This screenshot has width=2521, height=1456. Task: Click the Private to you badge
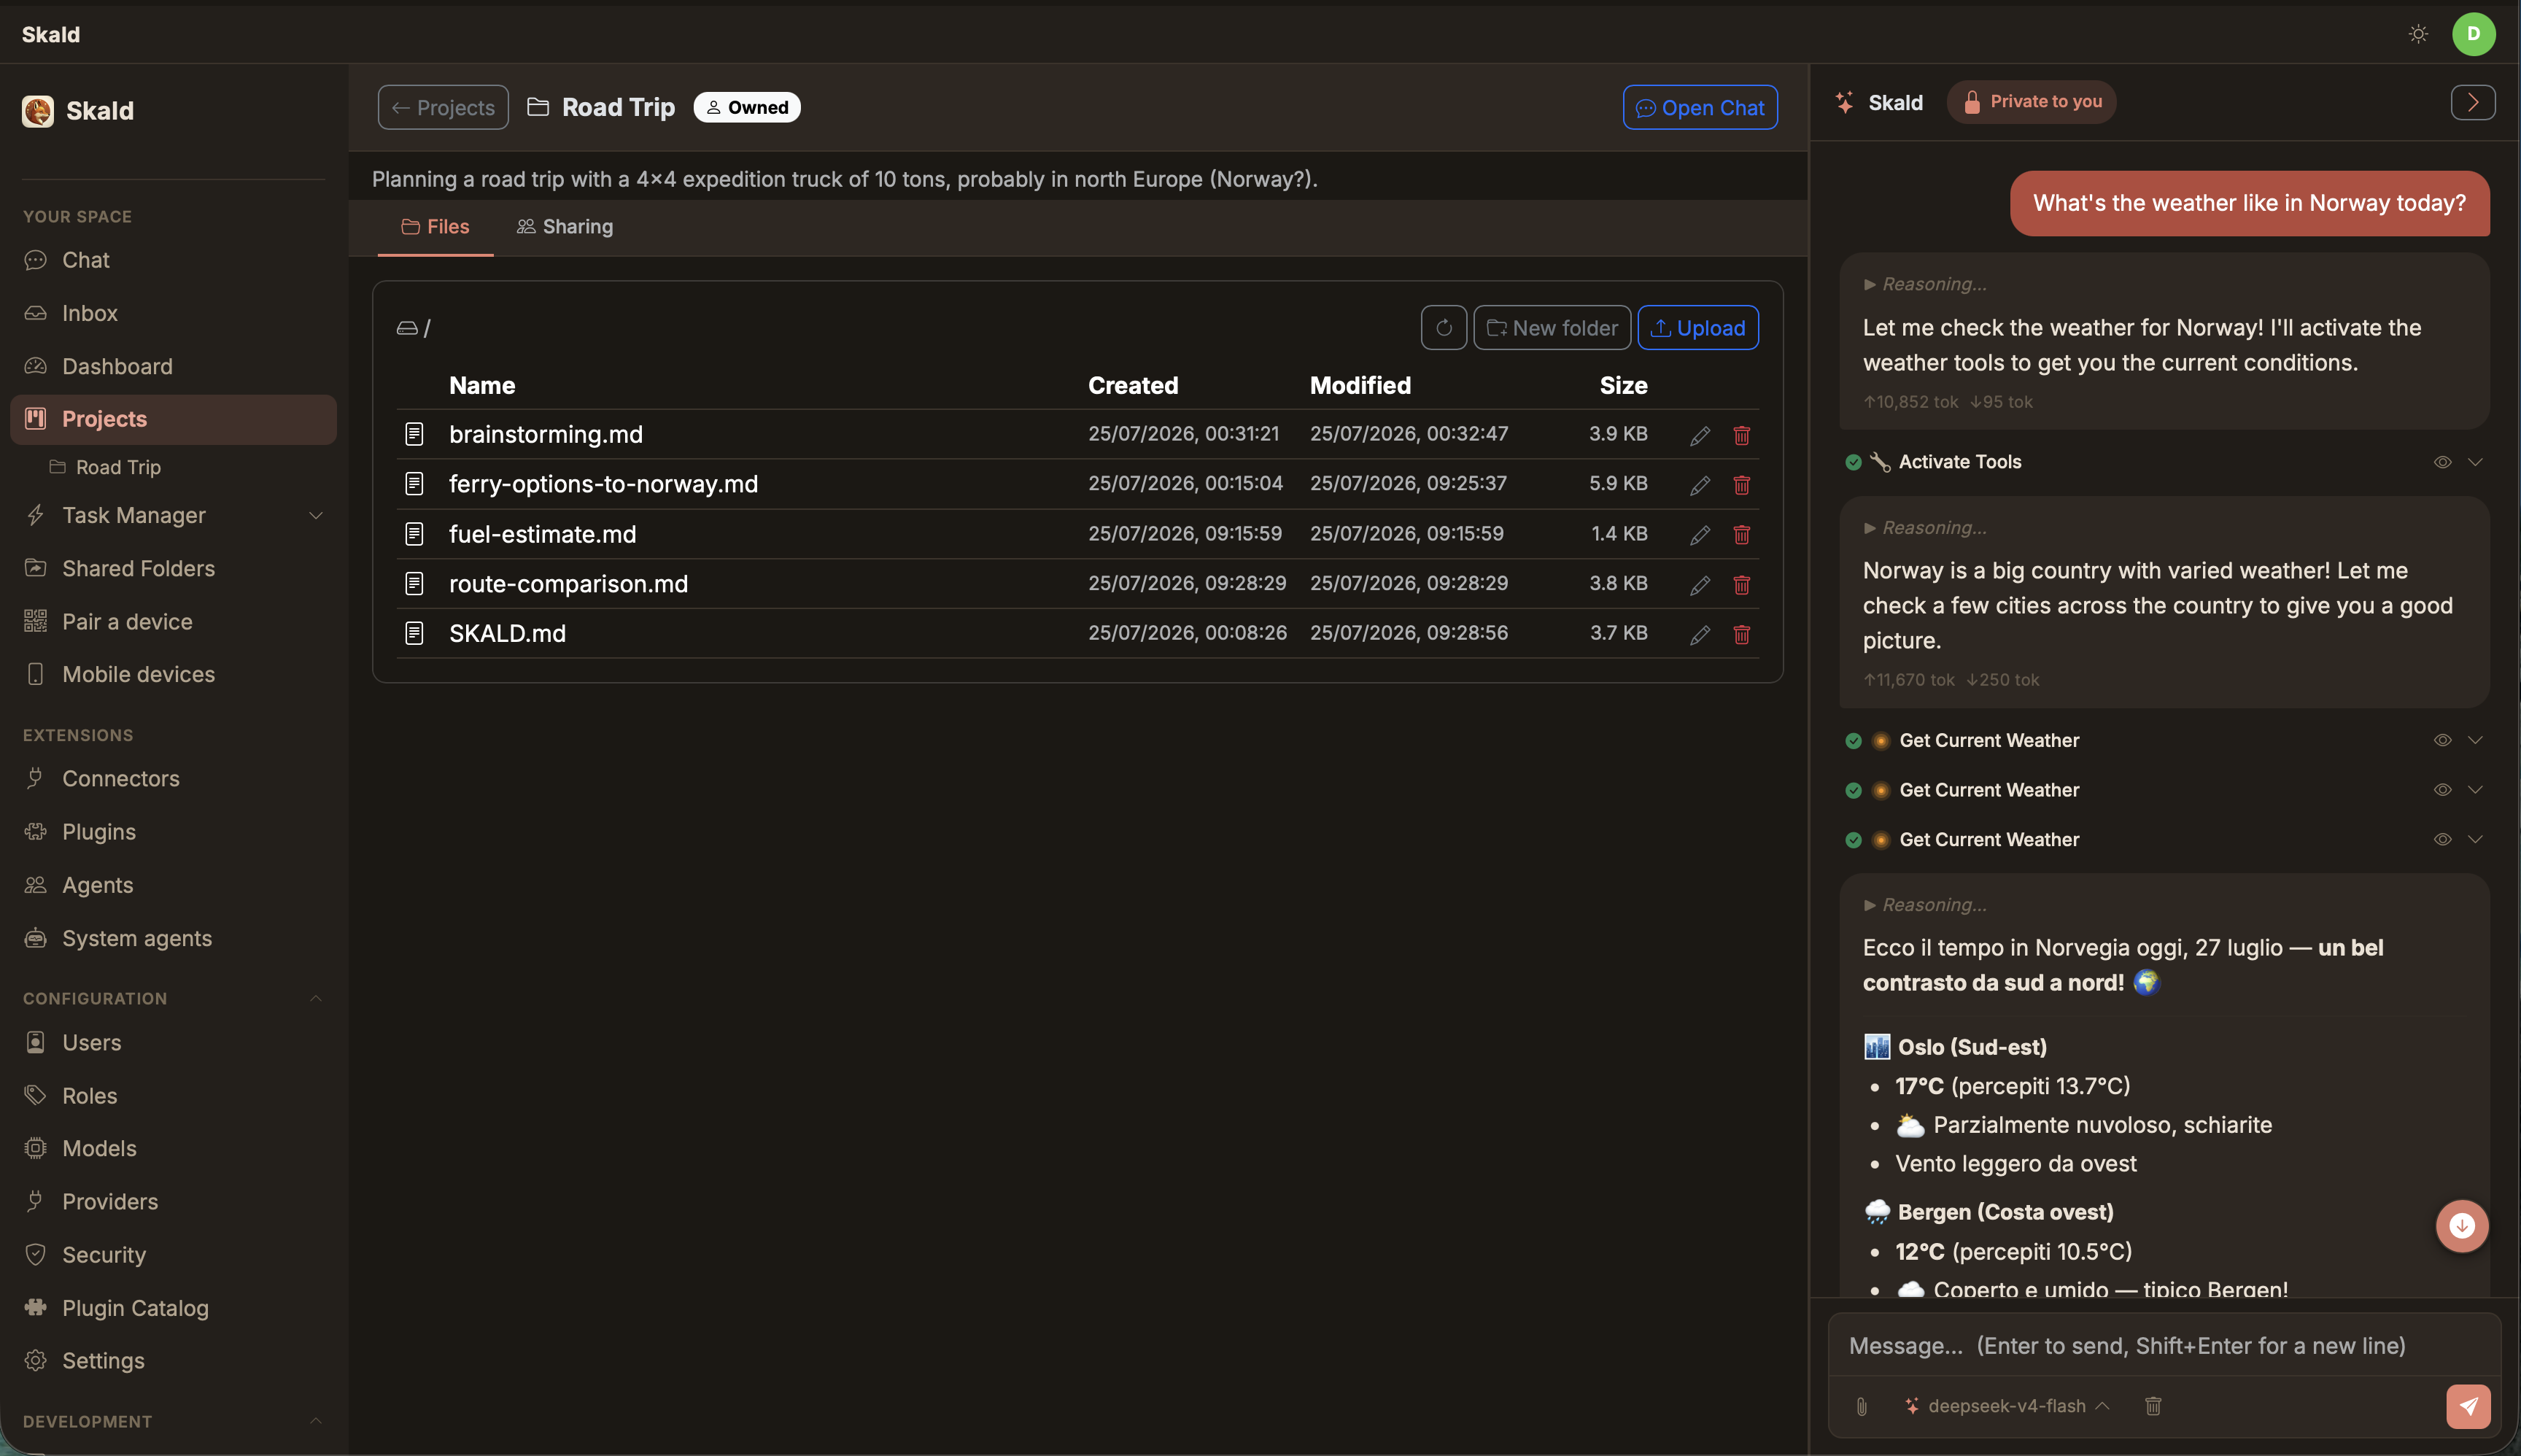pos(2031,102)
